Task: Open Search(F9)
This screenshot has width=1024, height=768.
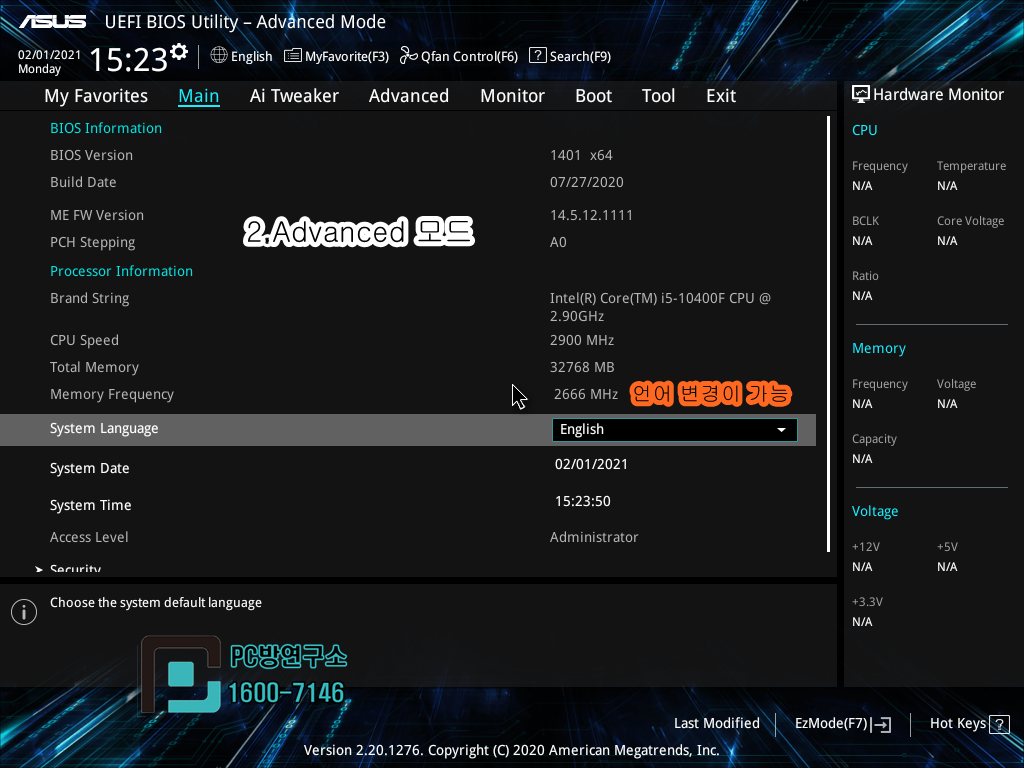Action: (570, 56)
